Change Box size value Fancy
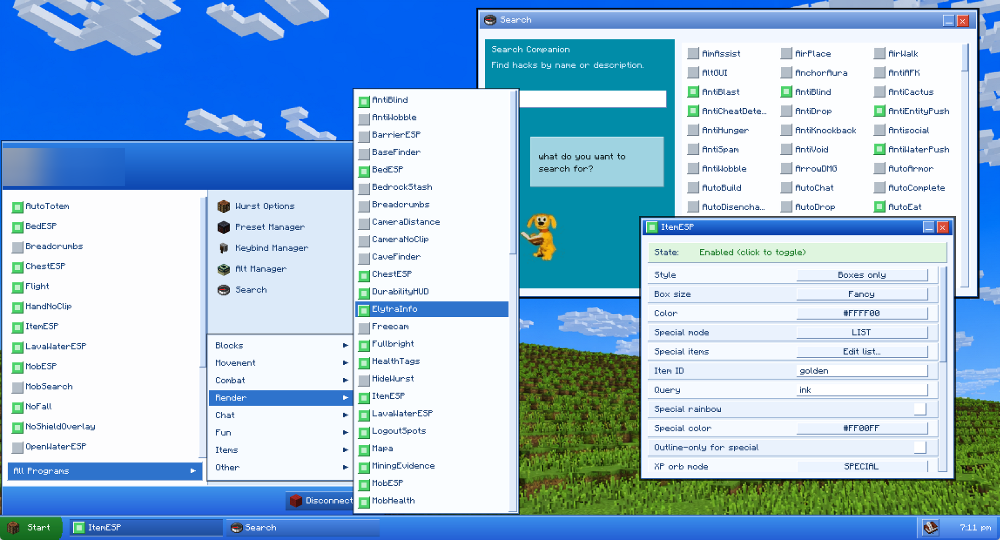The height and width of the screenshot is (540, 1000). (x=862, y=295)
